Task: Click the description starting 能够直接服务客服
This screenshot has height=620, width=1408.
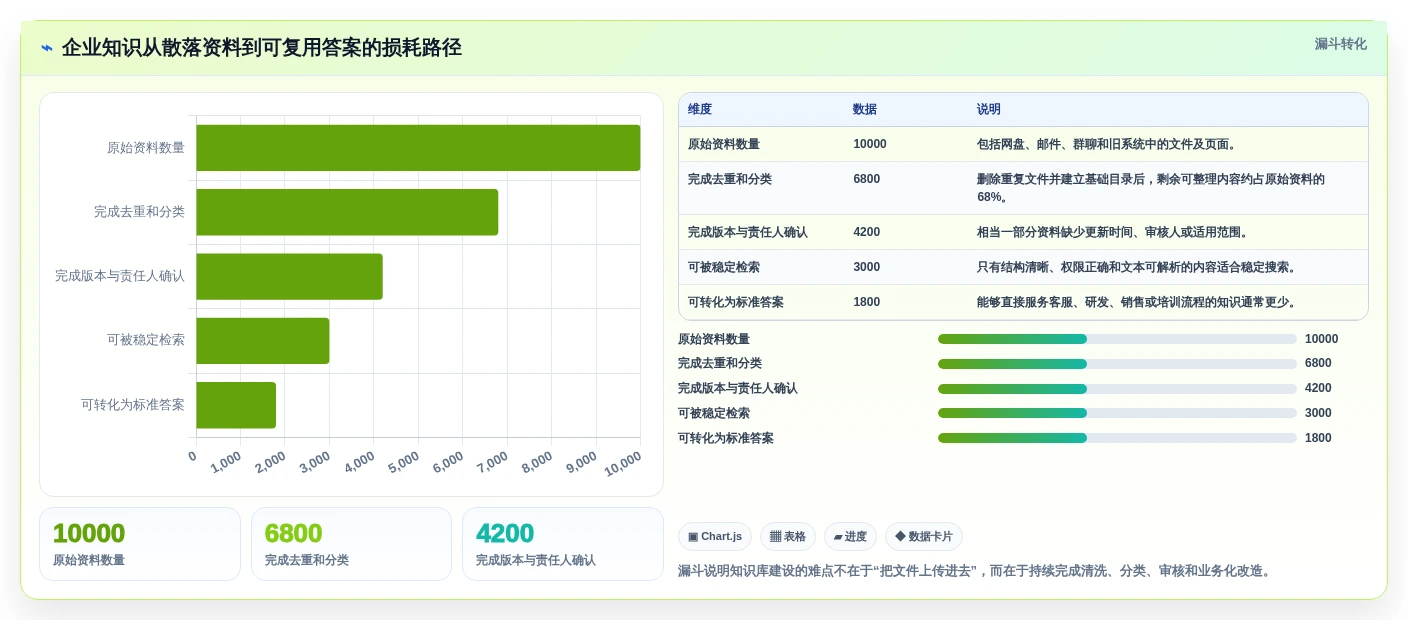Action: click(1139, 302)
